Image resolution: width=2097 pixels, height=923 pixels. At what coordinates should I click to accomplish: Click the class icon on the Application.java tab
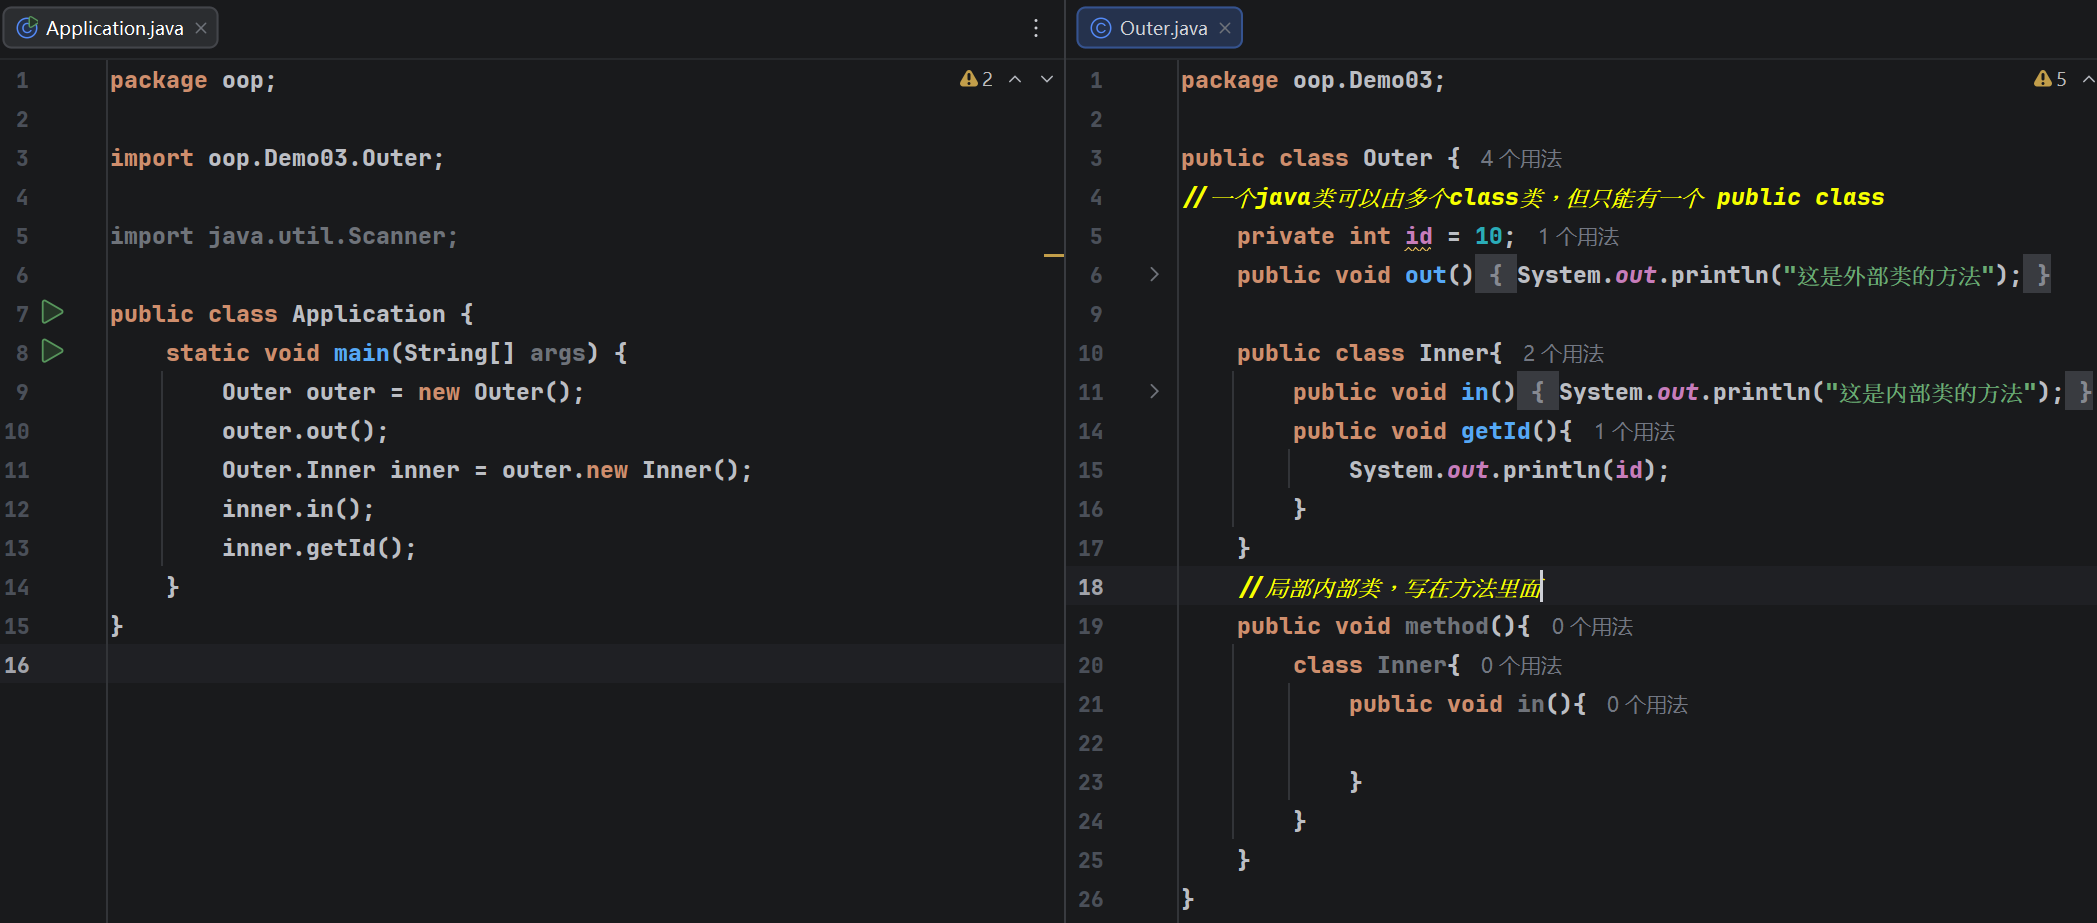[28, 28]
